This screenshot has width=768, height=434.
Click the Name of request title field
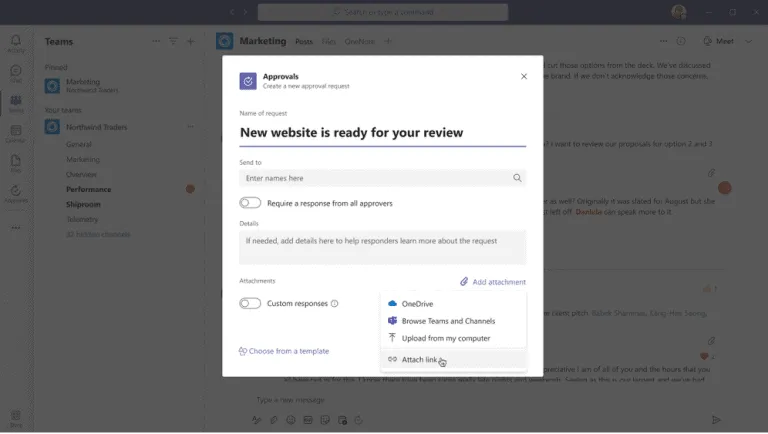point(382,133)
